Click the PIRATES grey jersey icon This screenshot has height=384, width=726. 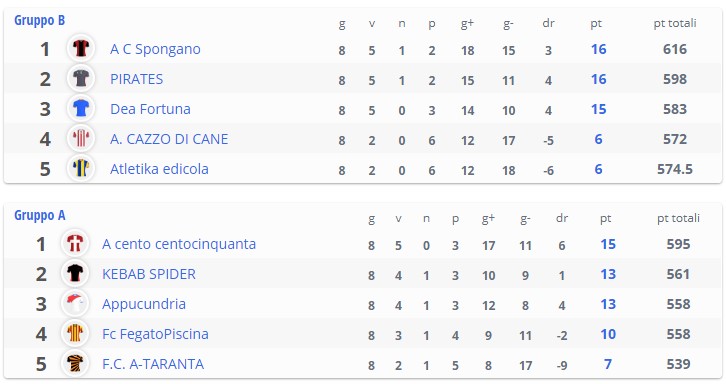click(x=81, y=78)
